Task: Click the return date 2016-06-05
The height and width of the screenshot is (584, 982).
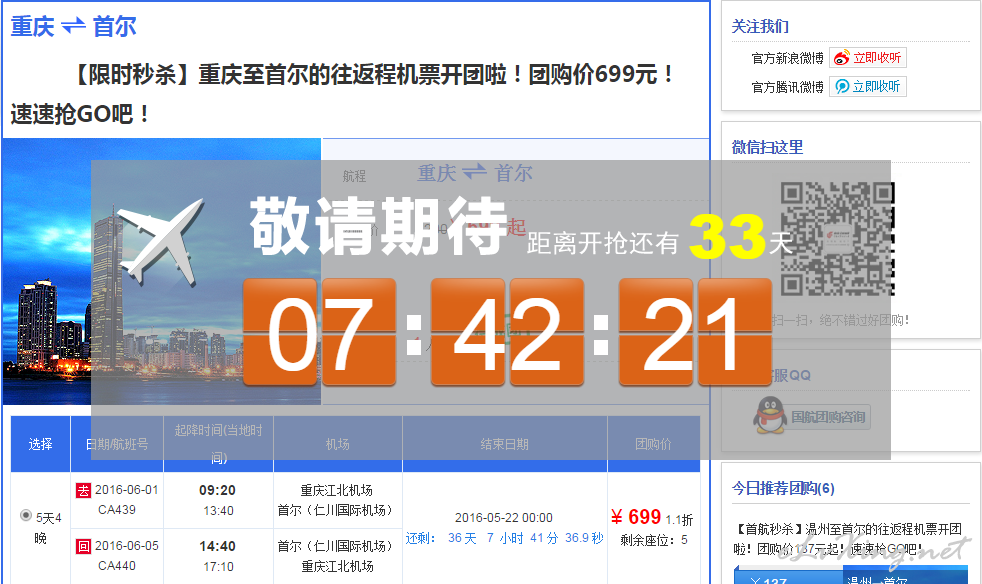Action: pos(127,546)
